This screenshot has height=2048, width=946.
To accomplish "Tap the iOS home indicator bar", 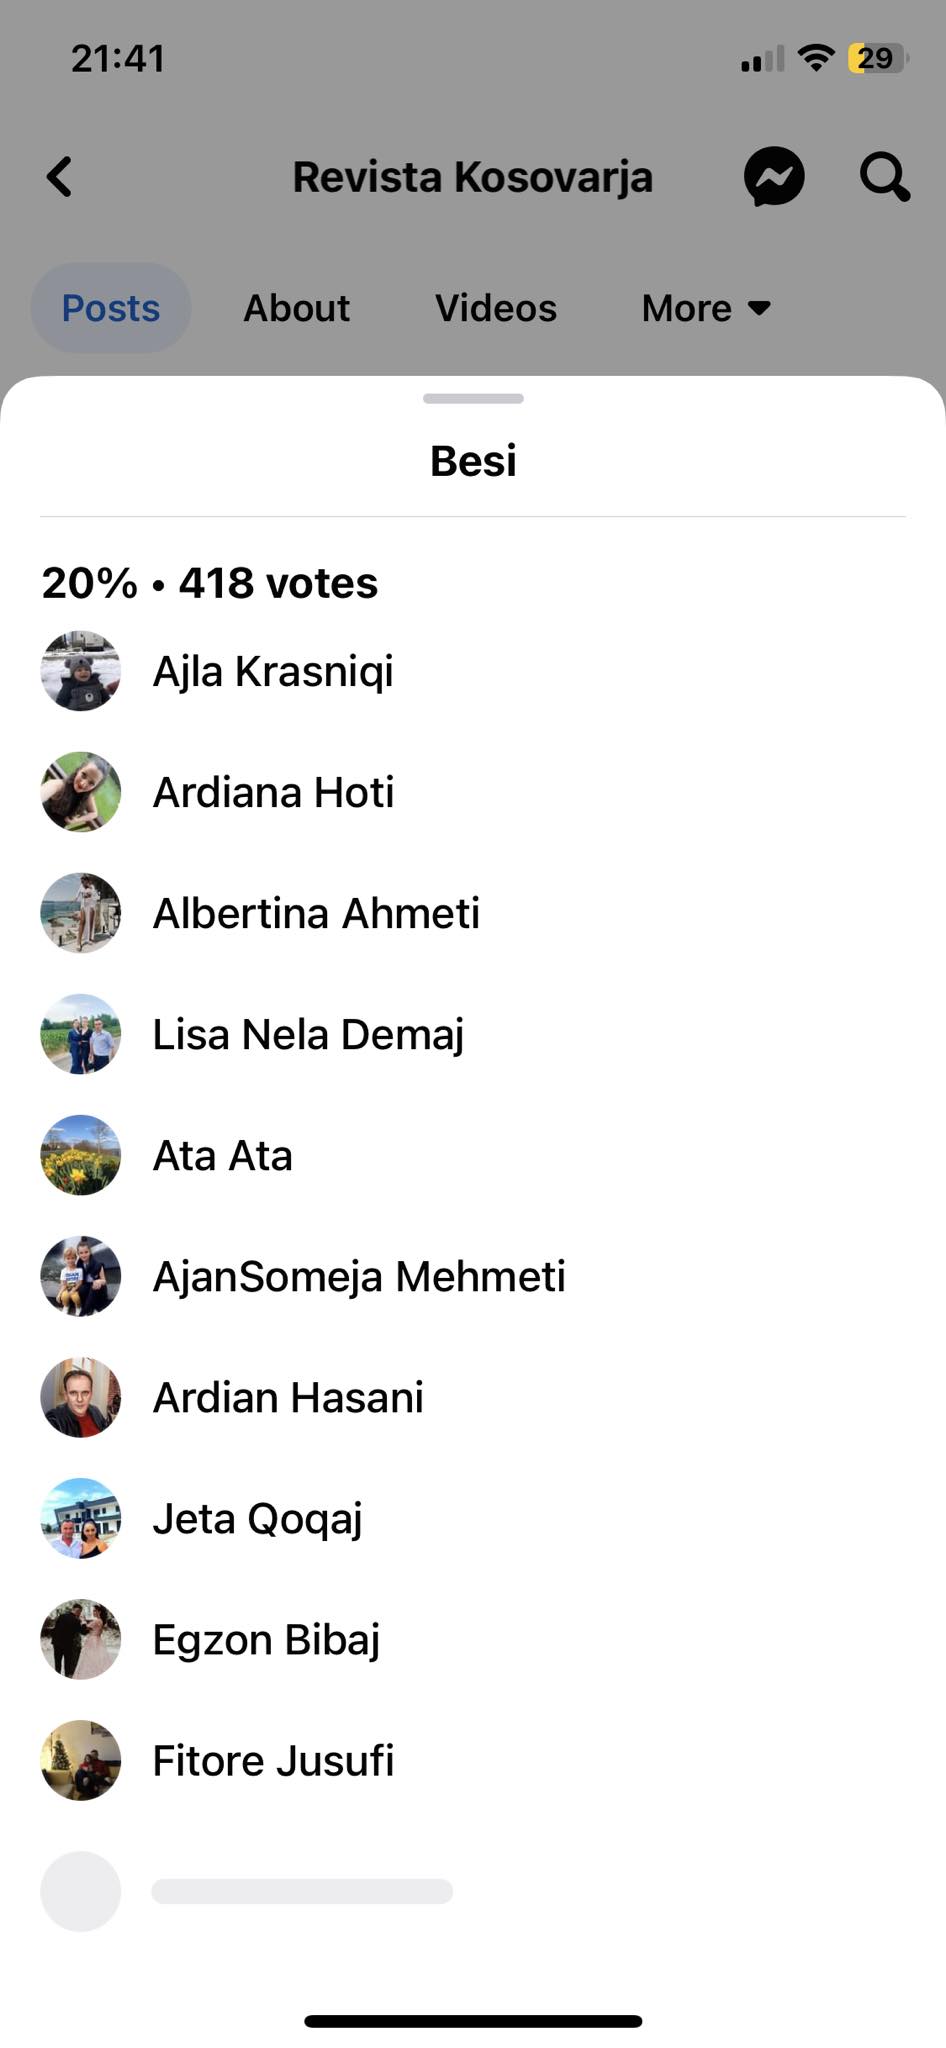I will [x=473, y=2021].
